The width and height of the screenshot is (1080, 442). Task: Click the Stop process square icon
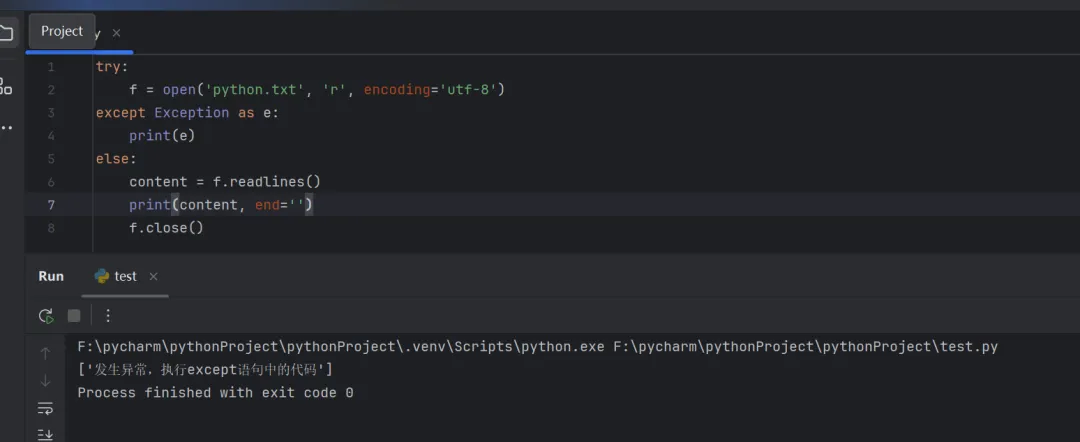(x=74, y=316)
